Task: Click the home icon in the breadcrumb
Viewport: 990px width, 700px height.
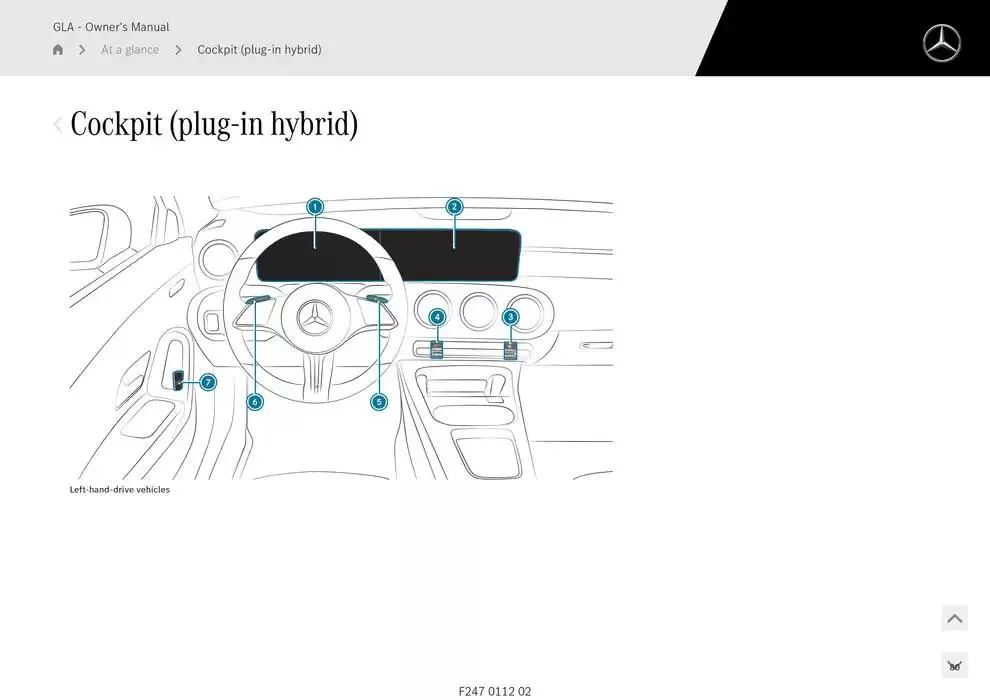Action: pos(57,49)
